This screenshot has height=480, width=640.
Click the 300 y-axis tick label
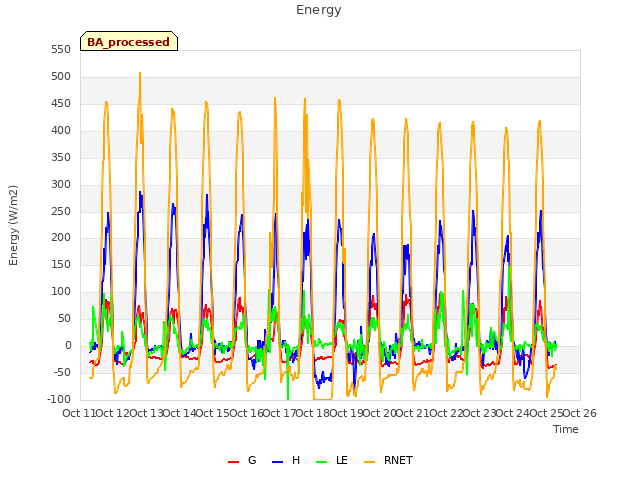click(x=61, y=184)
